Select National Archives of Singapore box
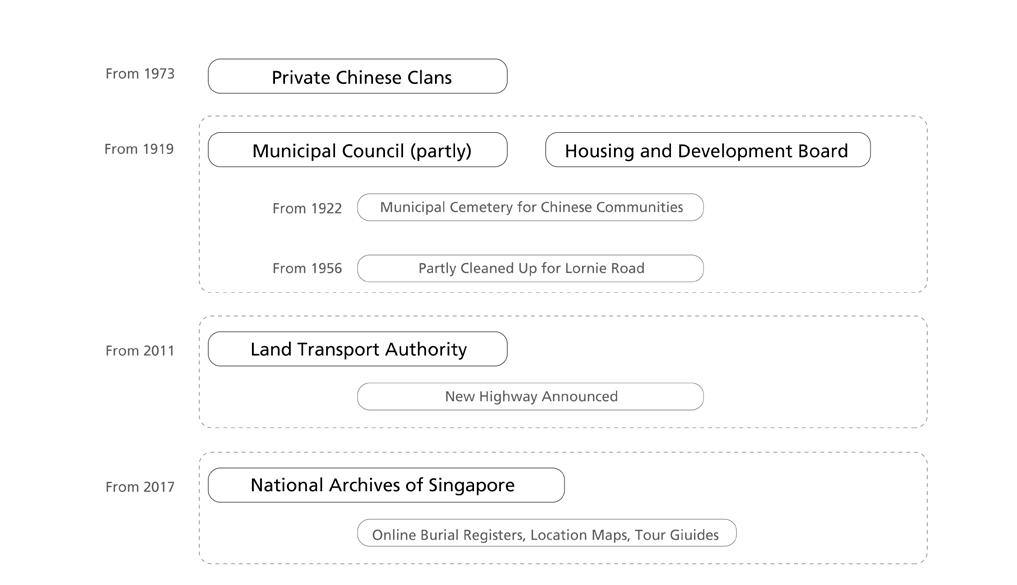The image size is (1017, 585). [x=385, y=486]
